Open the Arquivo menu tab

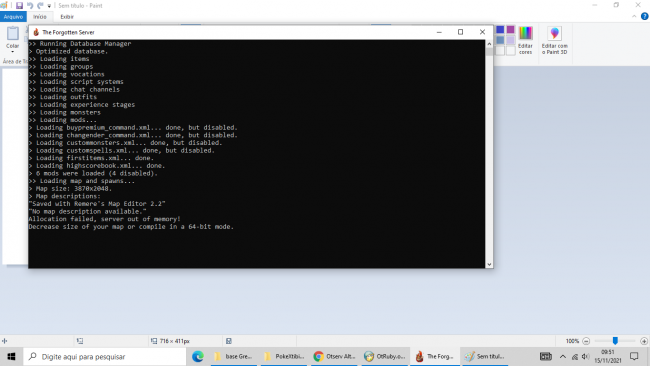[x=13, y=17]
